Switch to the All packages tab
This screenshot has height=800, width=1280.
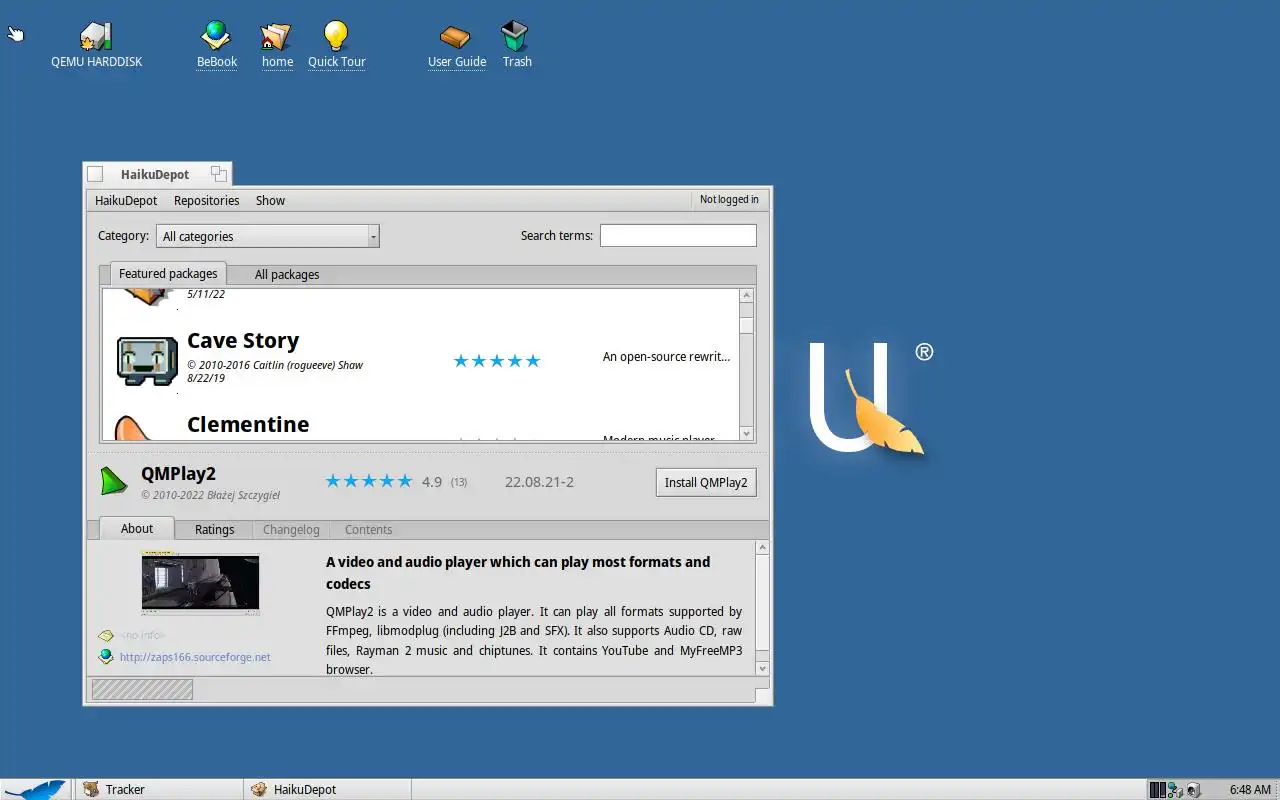(x=287, y=274)
